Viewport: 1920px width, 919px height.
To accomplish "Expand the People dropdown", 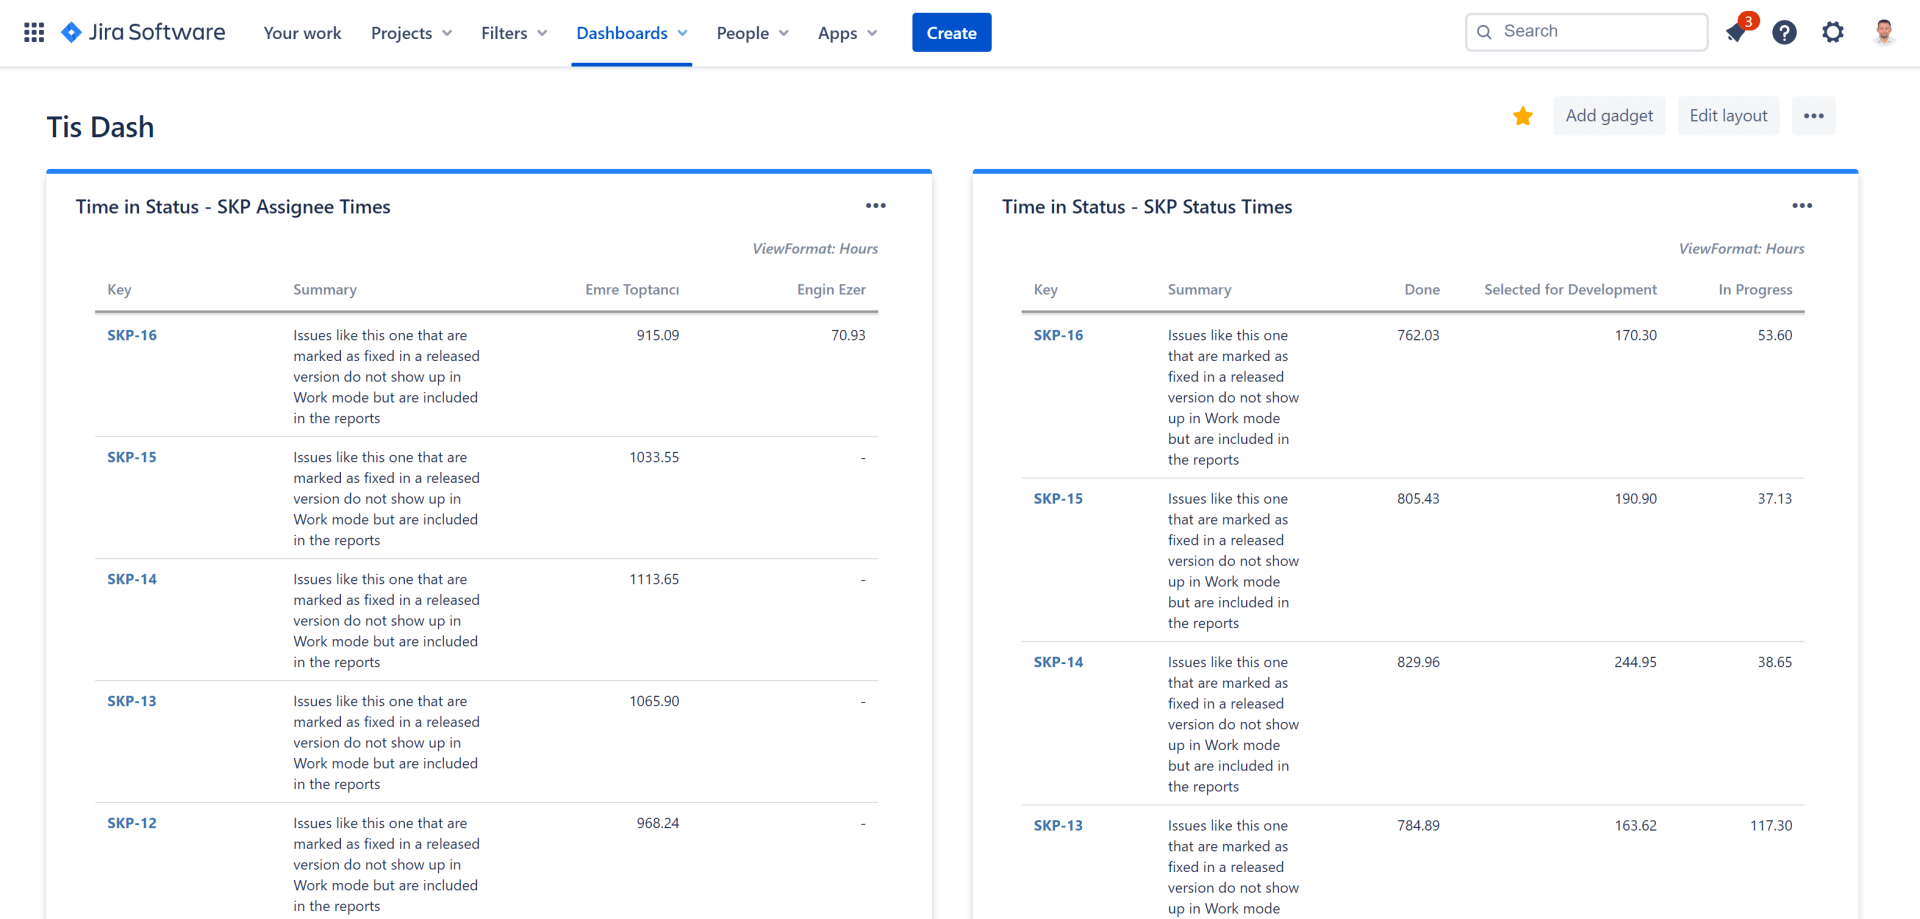I will click(x=753, y=33).
